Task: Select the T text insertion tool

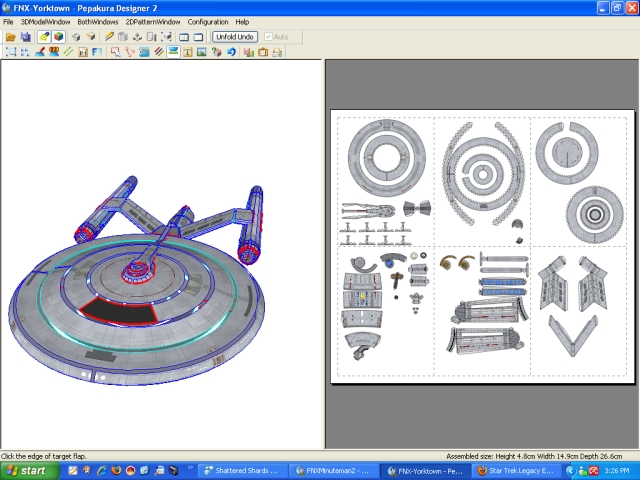Action: tap(188, 52)
